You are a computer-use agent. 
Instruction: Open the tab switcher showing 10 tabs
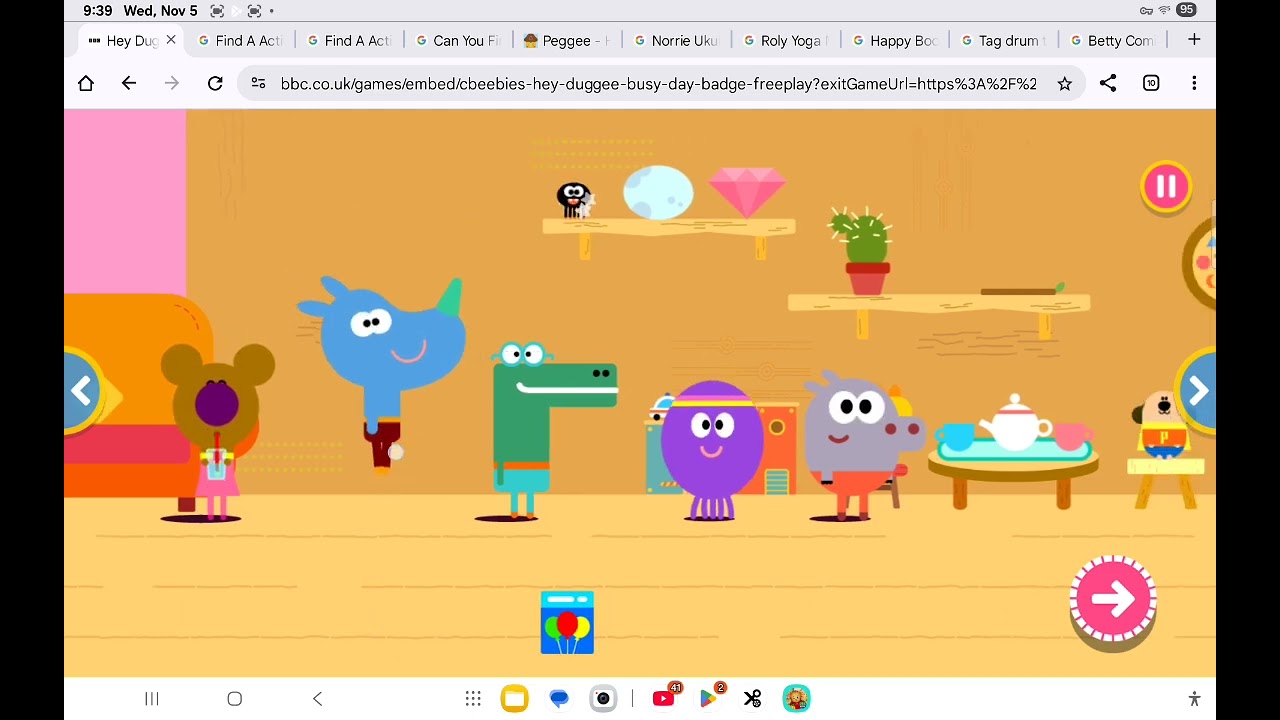(1151, 84)
